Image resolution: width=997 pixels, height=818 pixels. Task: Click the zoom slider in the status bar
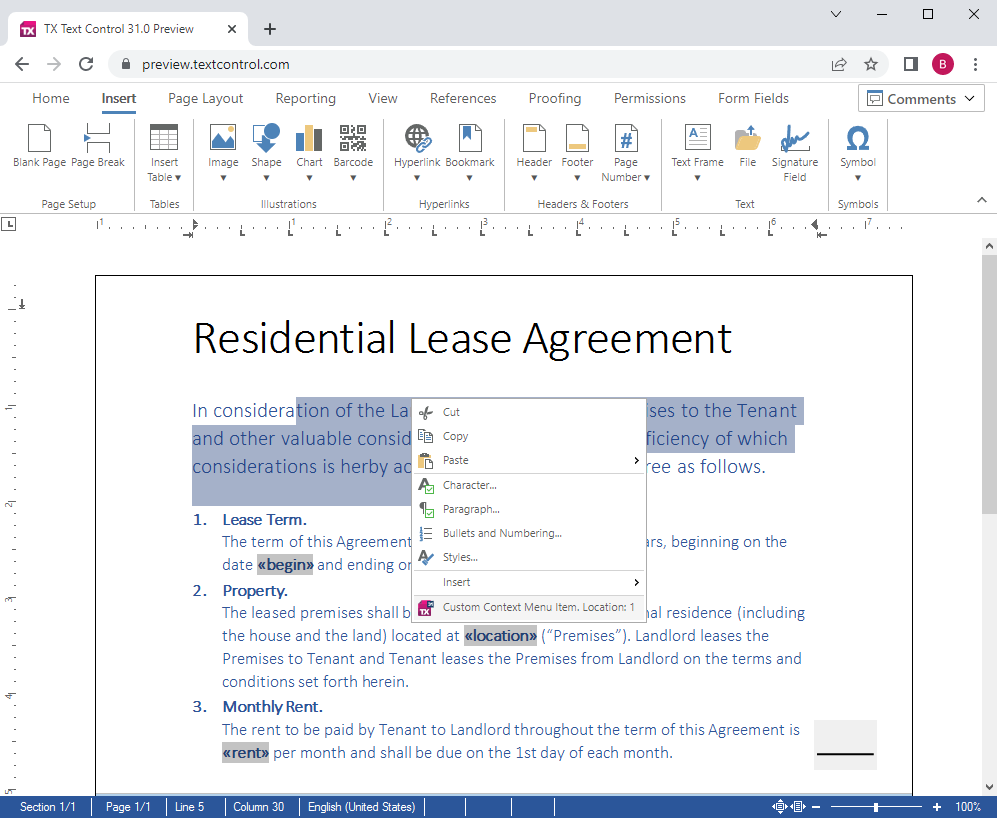coord(877,806)
